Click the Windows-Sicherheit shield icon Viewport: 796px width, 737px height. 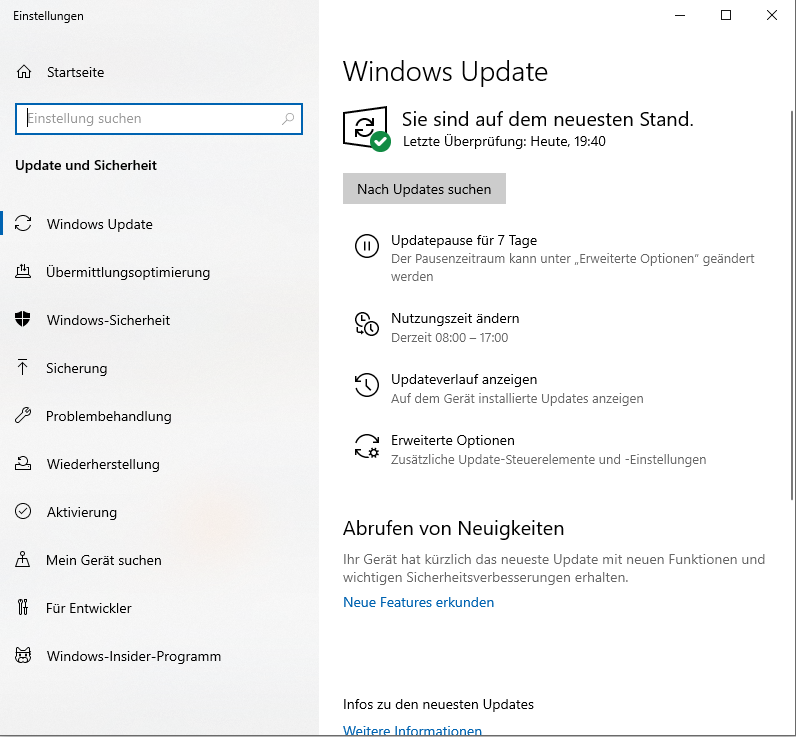23,319
